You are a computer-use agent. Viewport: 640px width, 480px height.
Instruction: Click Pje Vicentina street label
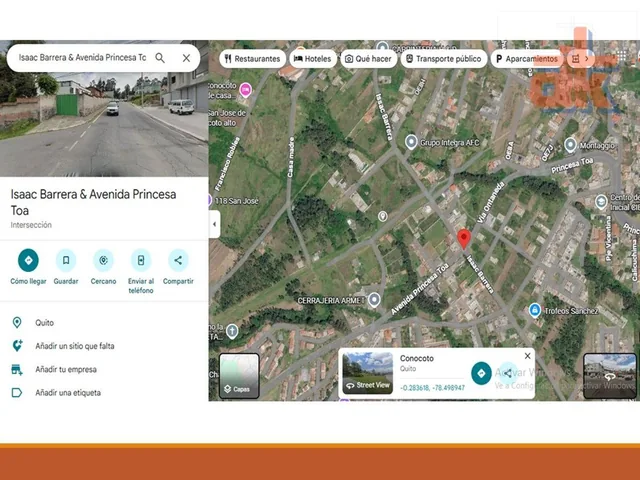609,239
